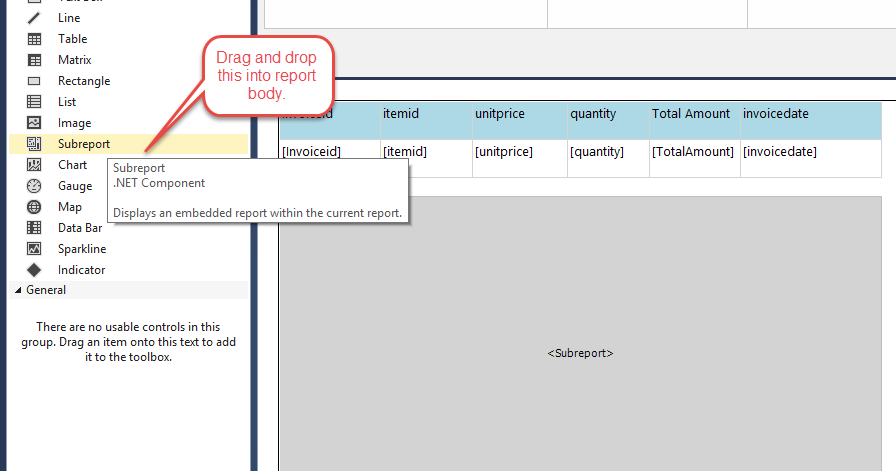The image size is (896, 471).
Task: Select the List tool icon
Action: [34, 102]
